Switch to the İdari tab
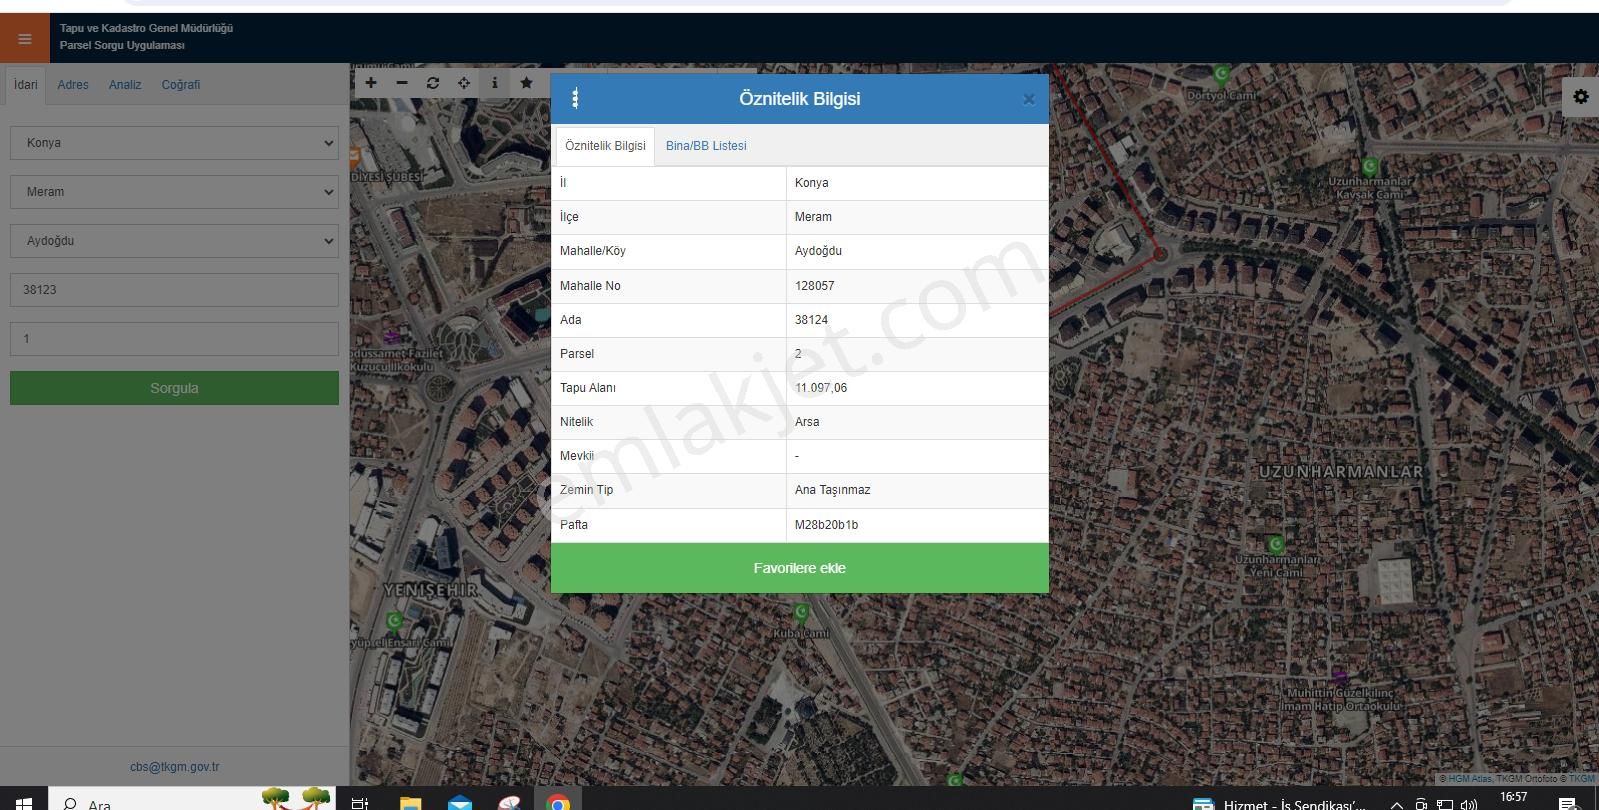The image size is (1599, 810). coord(26,85)
